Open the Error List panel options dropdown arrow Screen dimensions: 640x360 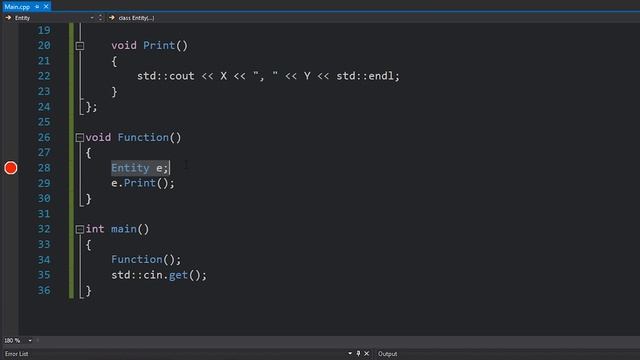point(350,353)
